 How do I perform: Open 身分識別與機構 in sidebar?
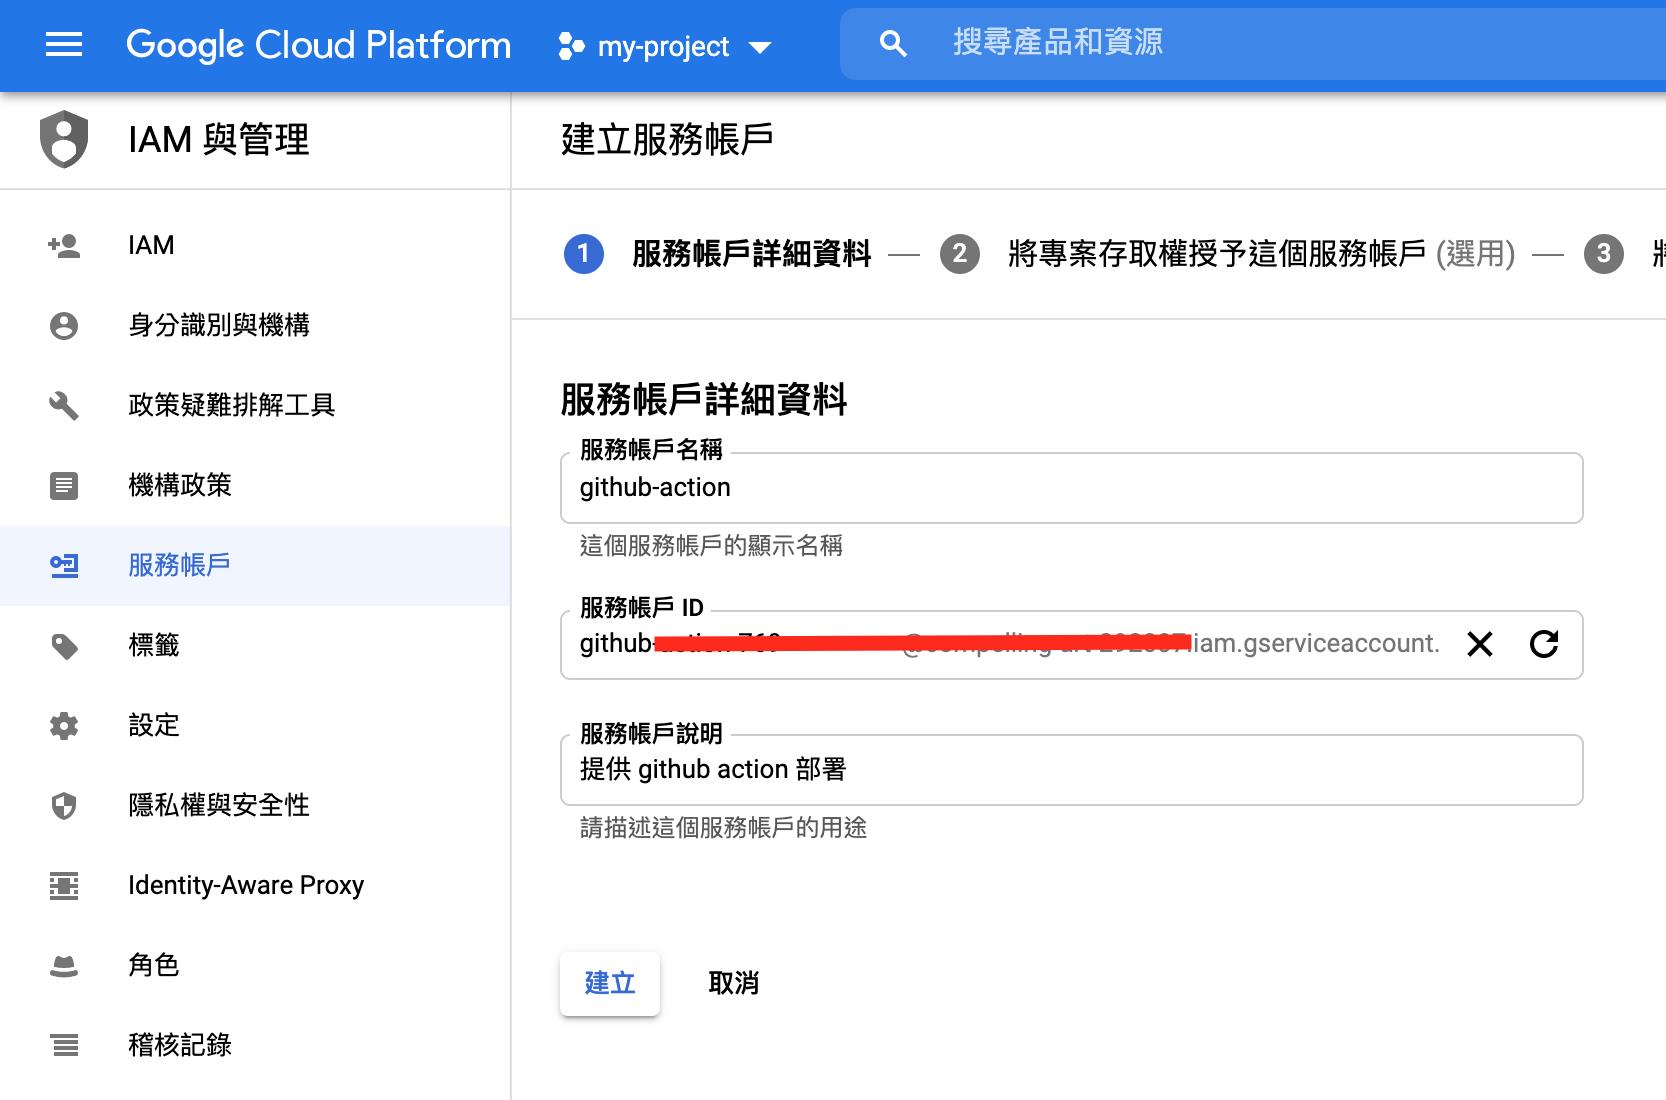(255, 326)
